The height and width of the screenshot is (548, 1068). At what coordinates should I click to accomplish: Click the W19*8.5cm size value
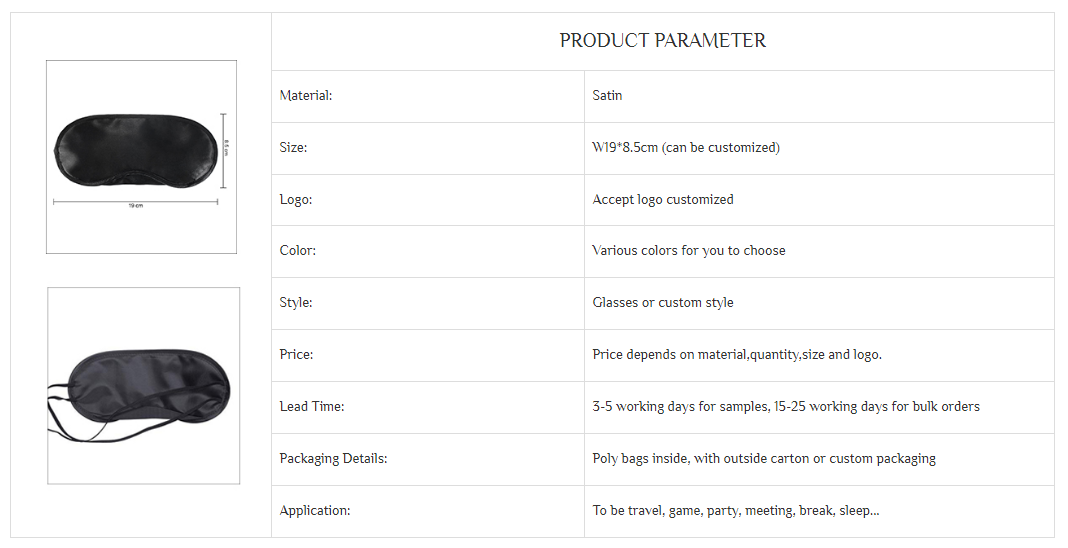tap(685, 148)
